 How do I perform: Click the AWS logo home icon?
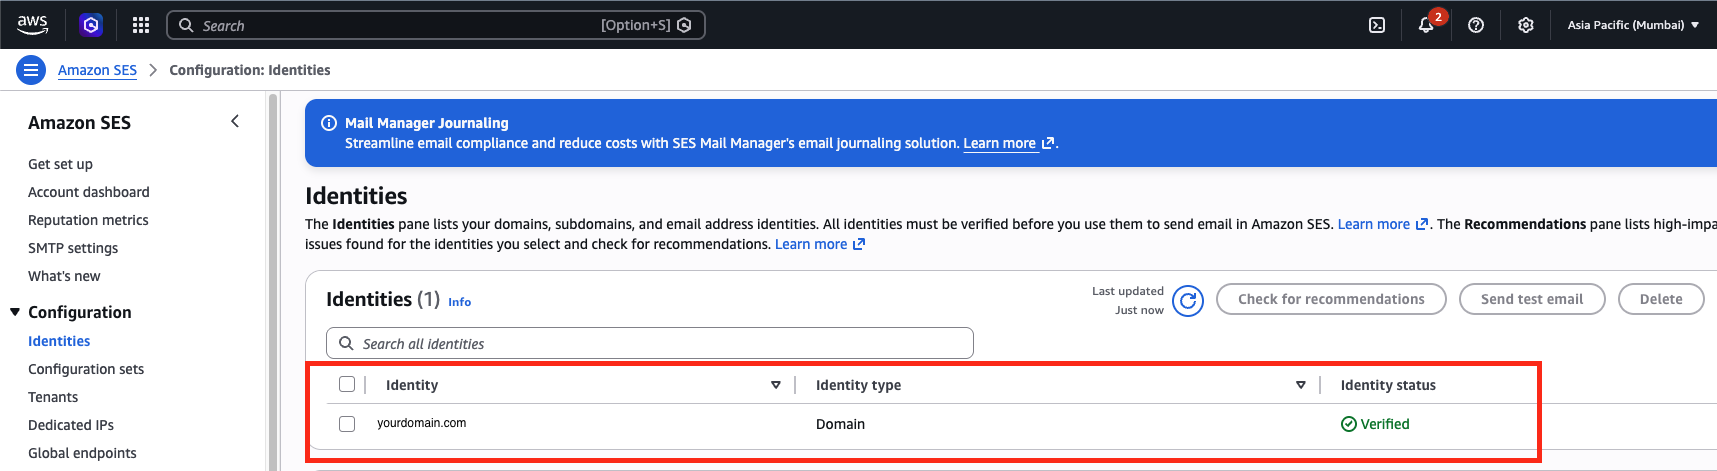[32, 24]
